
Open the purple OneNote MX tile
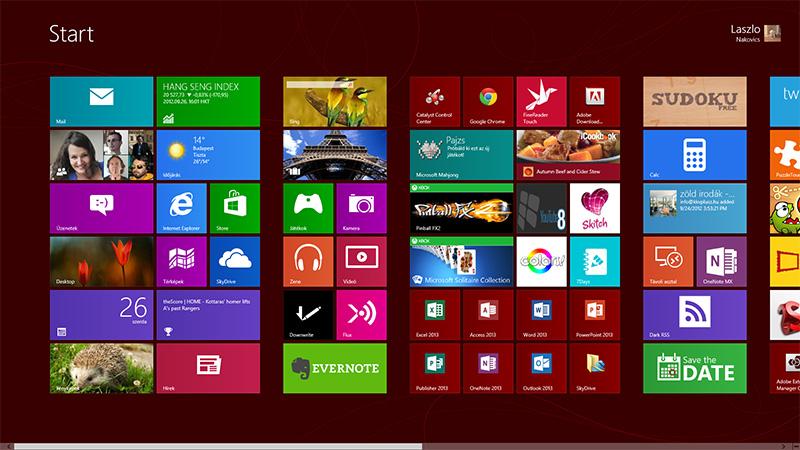point(721,262)
